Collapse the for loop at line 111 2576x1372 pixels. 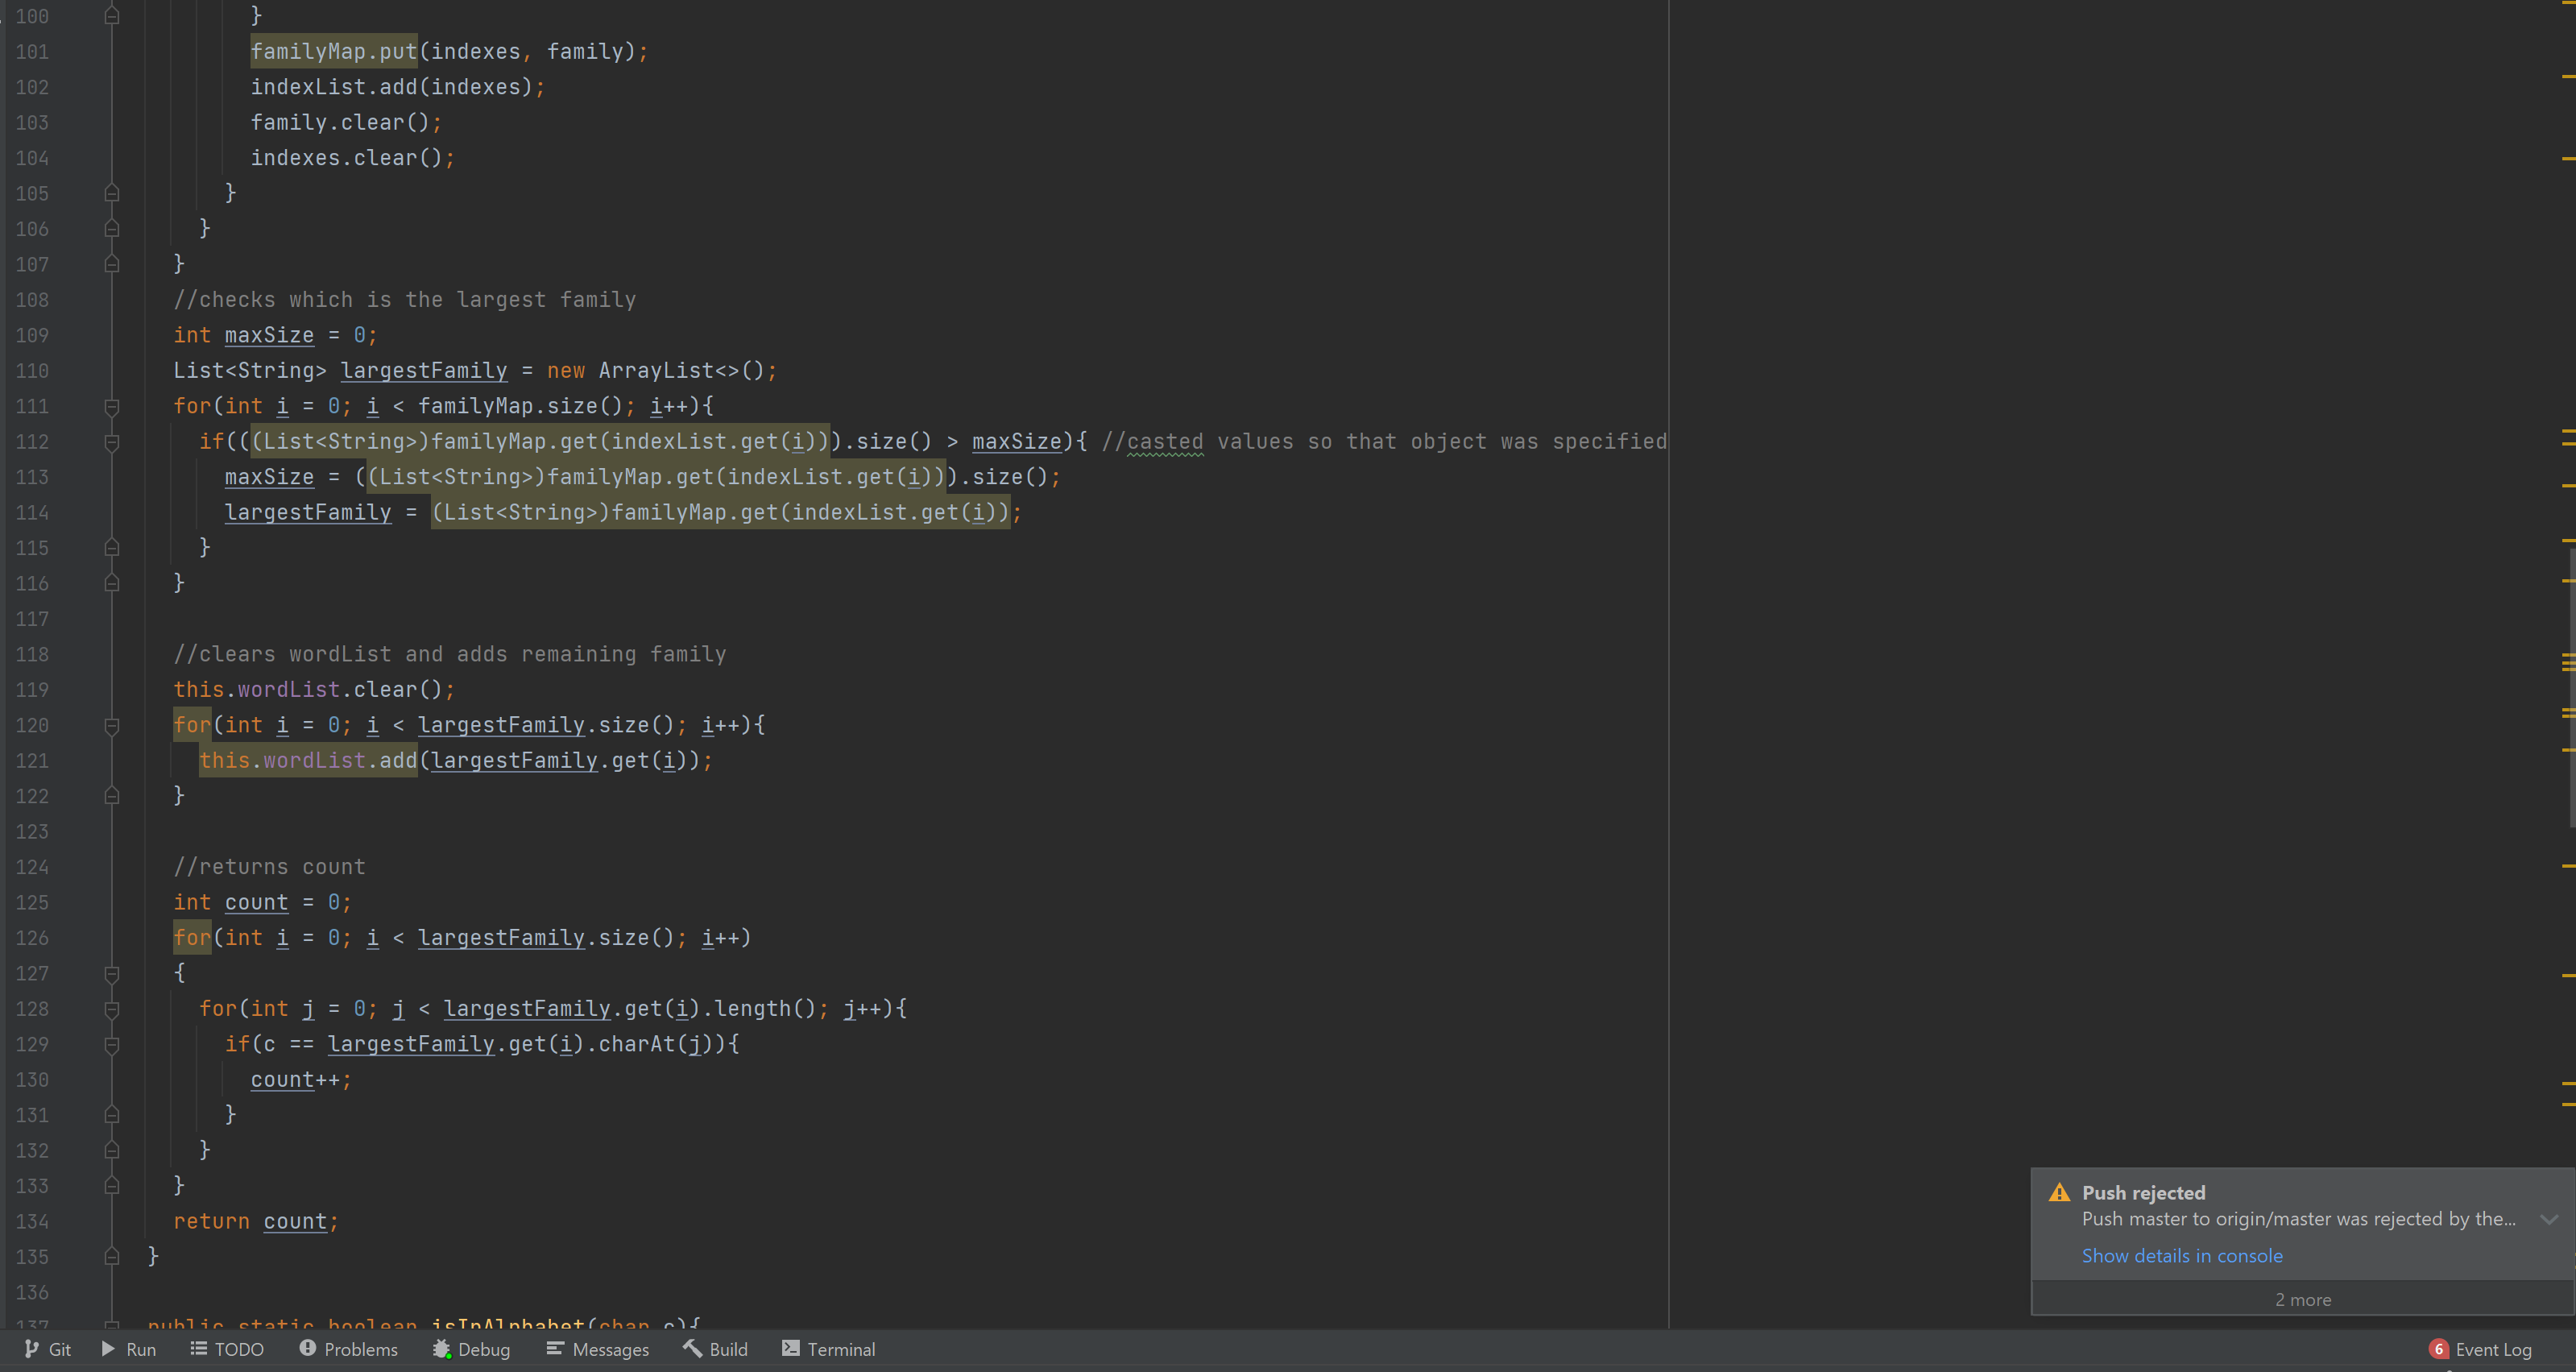pyautogui.click(x=112, y=406)
